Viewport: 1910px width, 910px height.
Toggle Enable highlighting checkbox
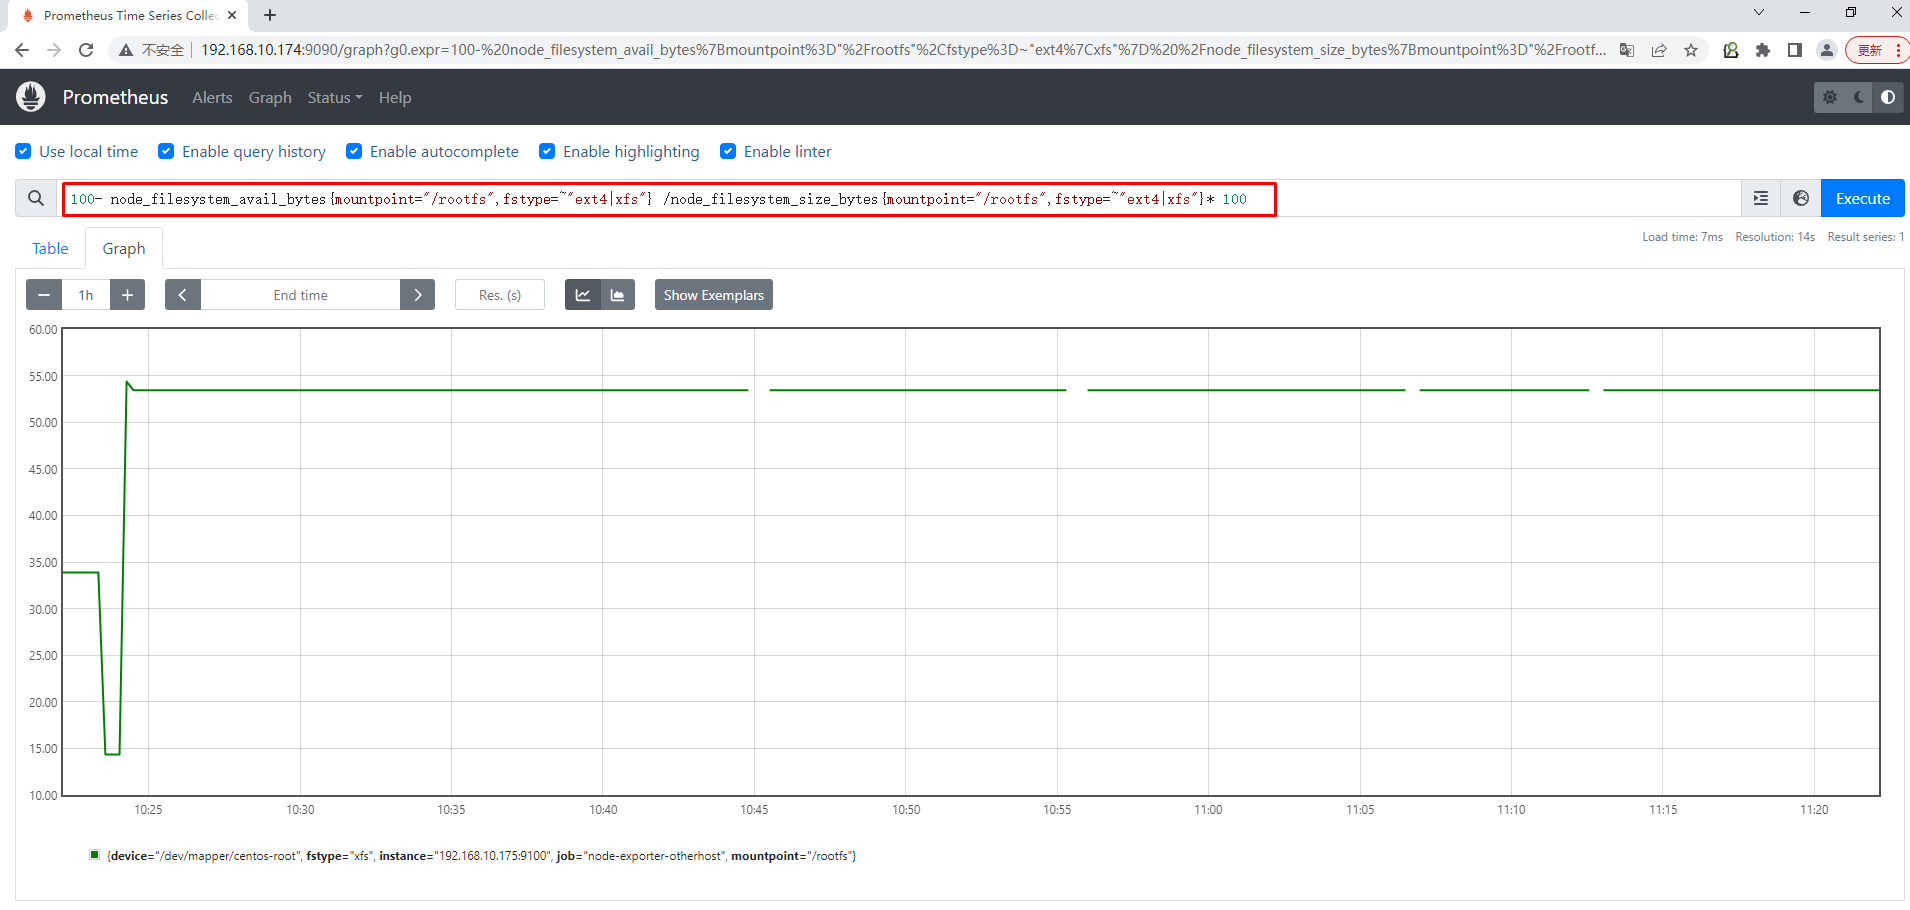point(547,151)
